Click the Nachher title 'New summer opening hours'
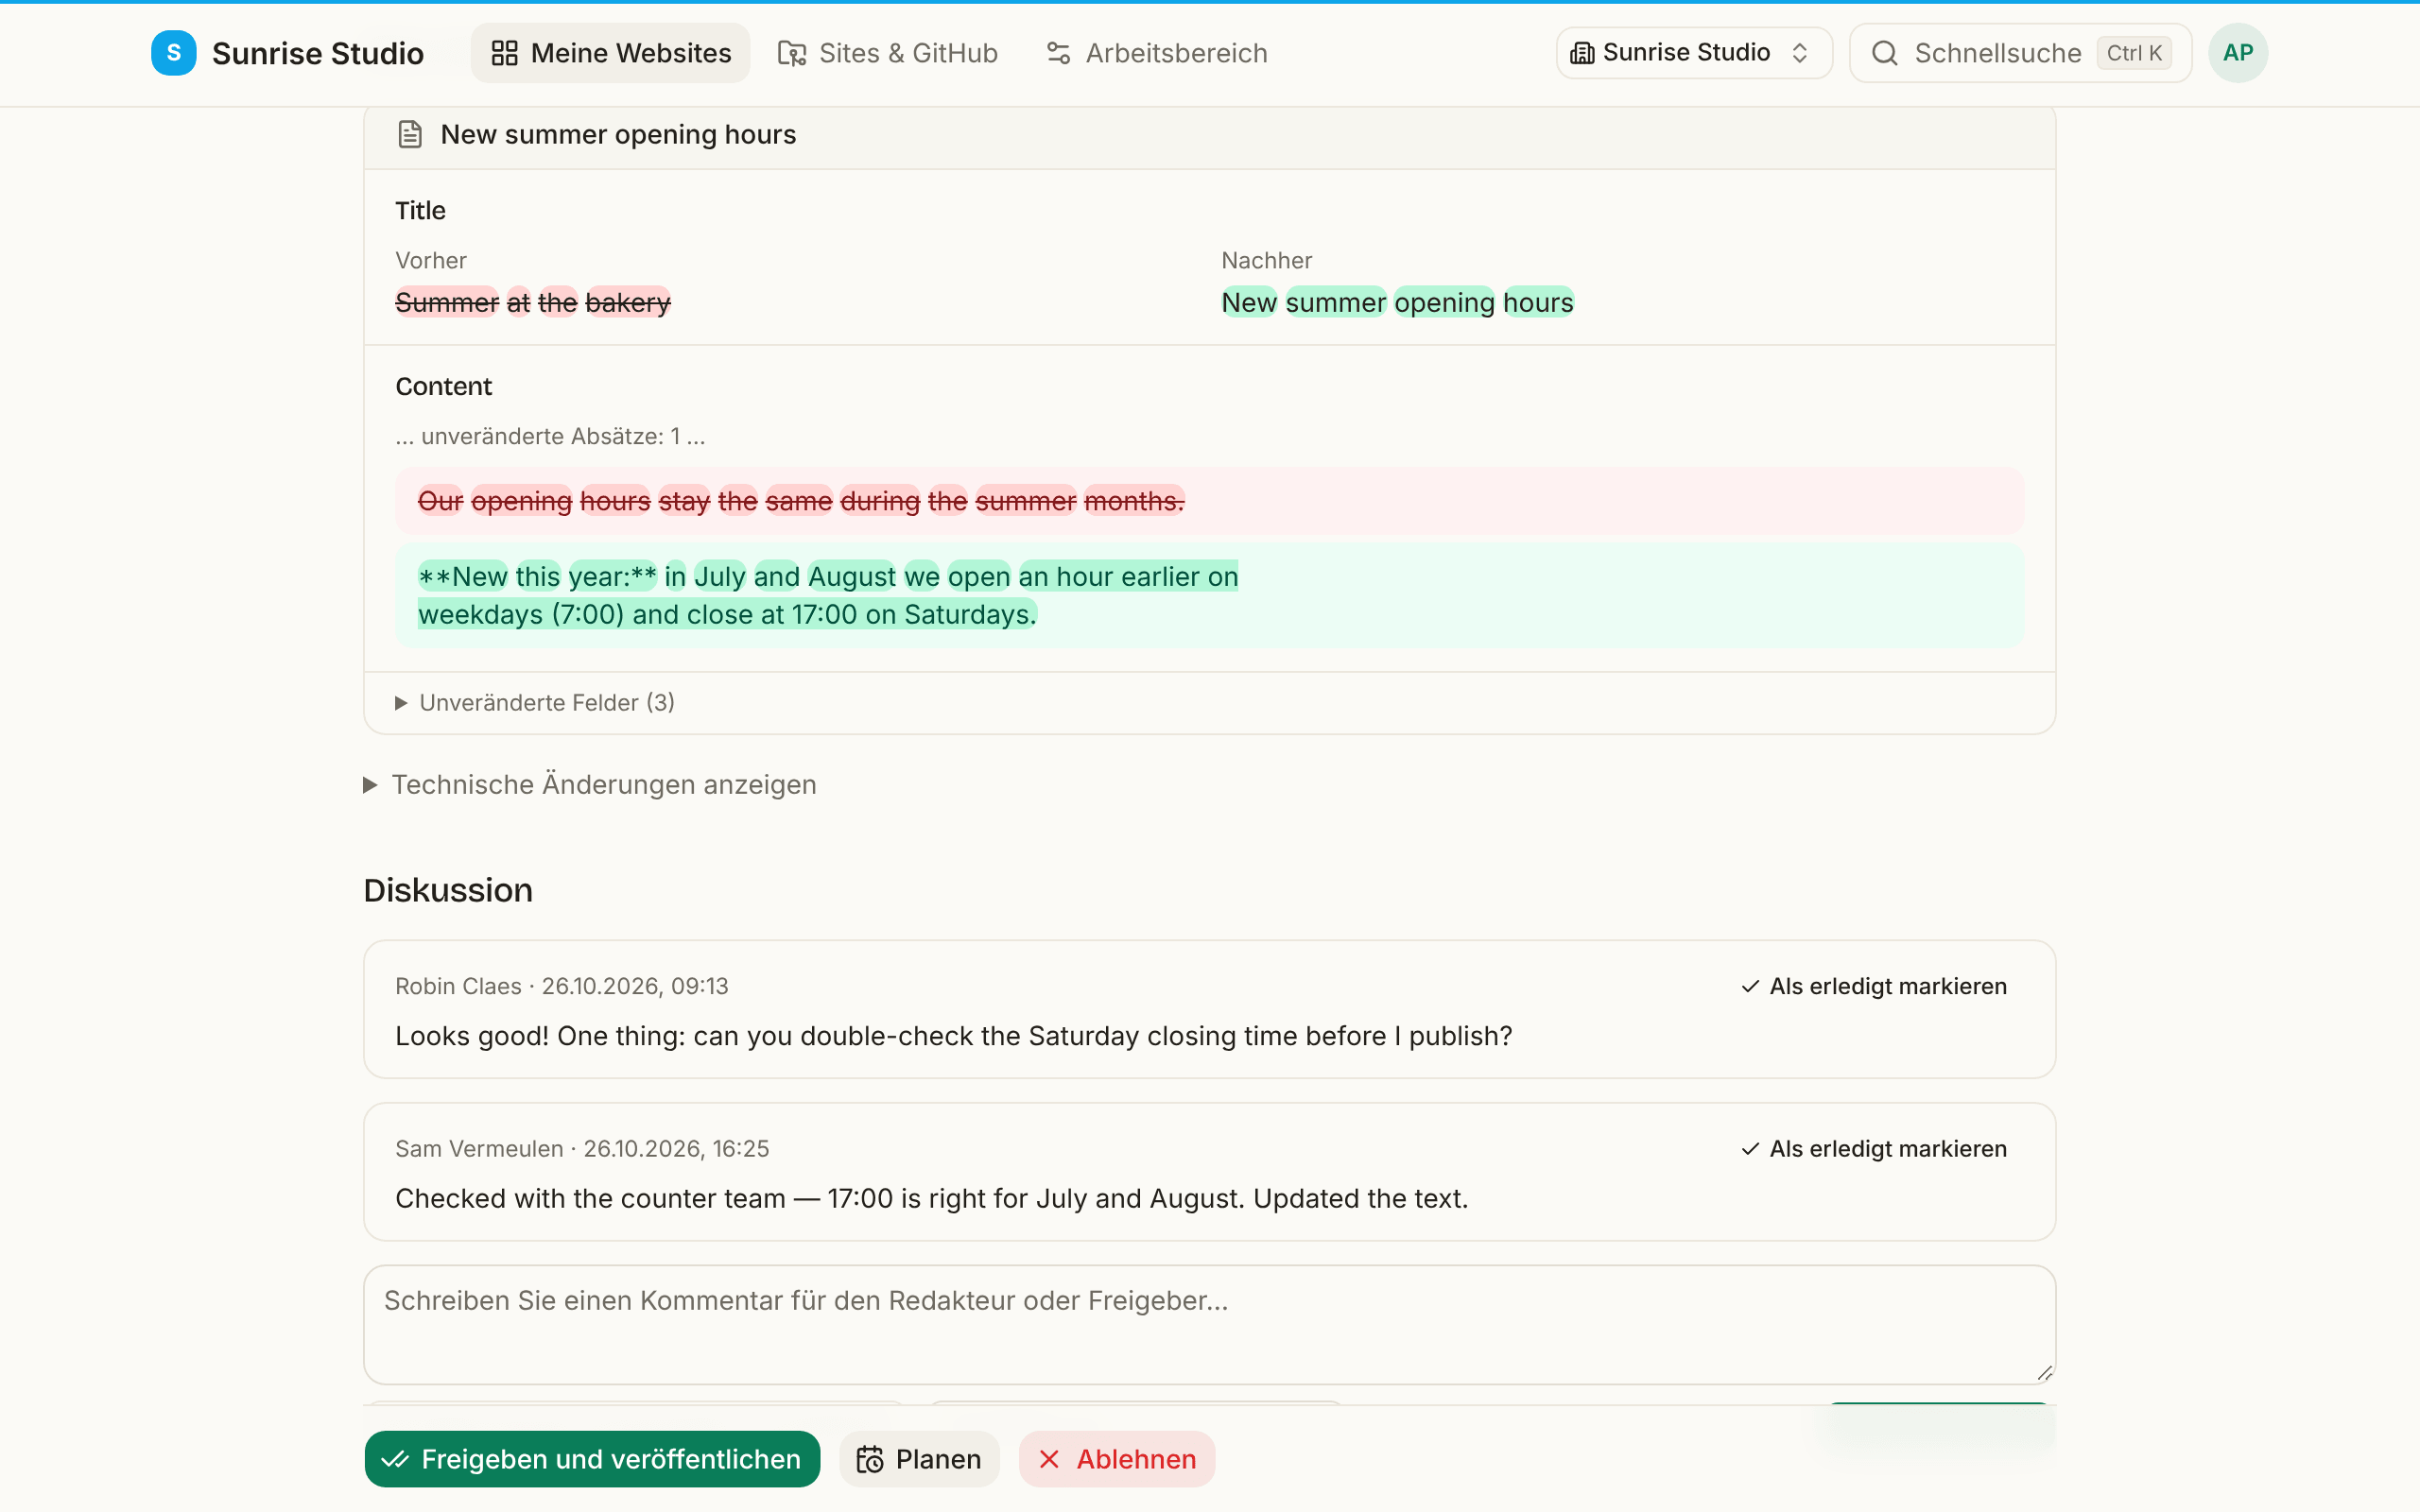The width and height of the screenshot is (2420, 1512). (x=1397, y=302)
